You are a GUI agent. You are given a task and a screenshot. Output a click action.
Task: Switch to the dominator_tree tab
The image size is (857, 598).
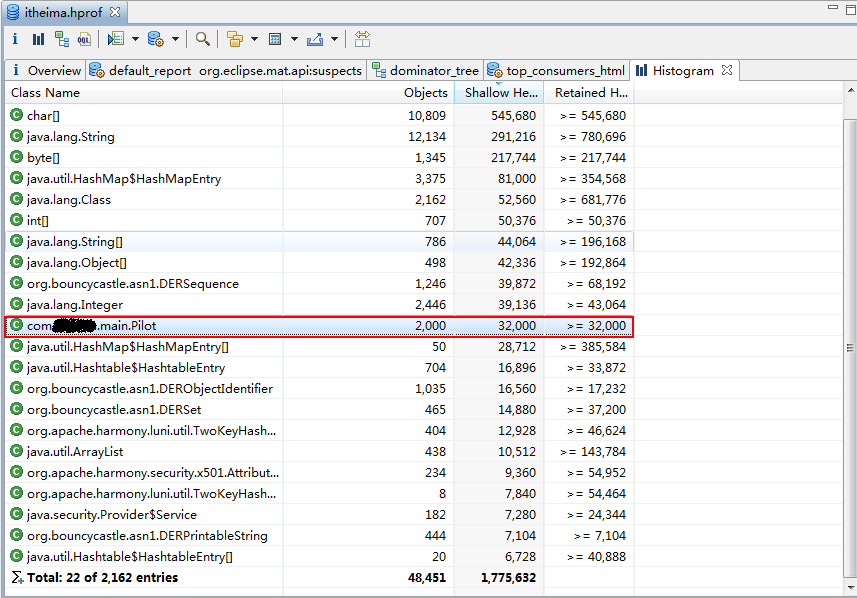click(434, 71)
